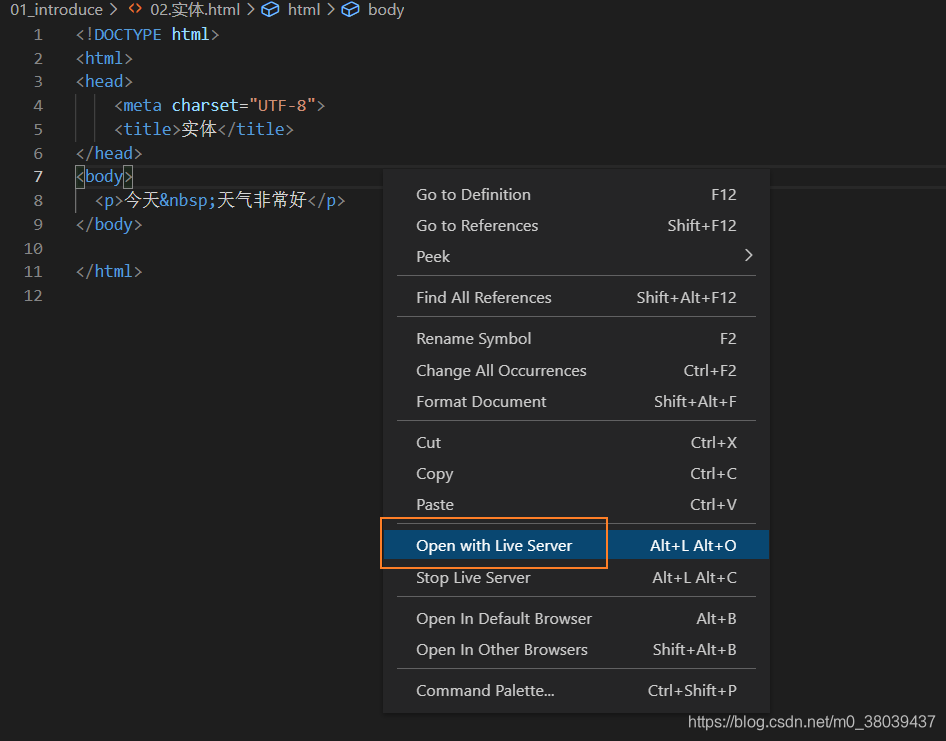
Task: Click the html symbol cube icon
Action: tap(270, 9)
